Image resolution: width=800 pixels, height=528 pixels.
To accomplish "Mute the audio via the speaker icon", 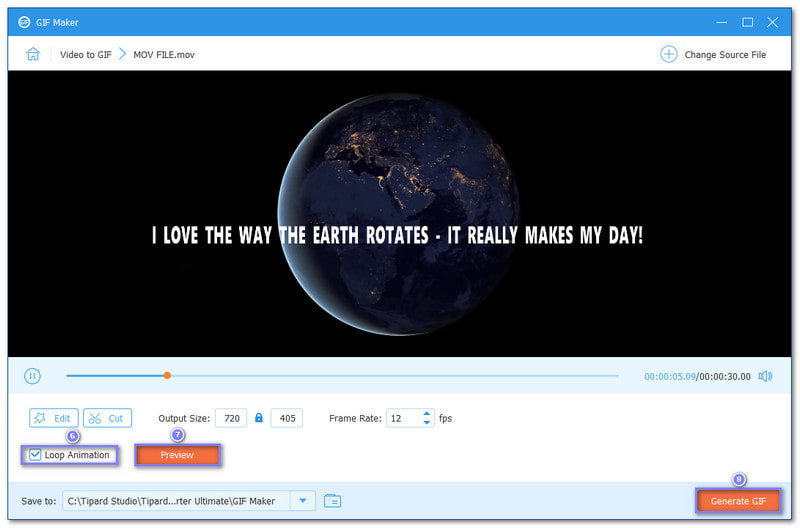I will (765, 376).
